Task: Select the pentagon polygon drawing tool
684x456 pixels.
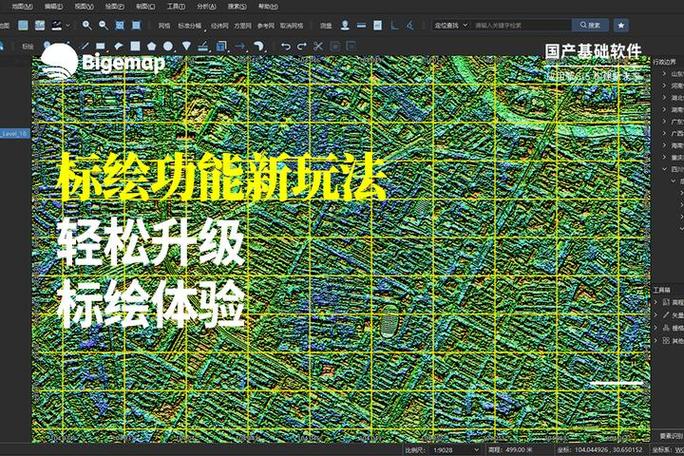Action: coord(151,45)
